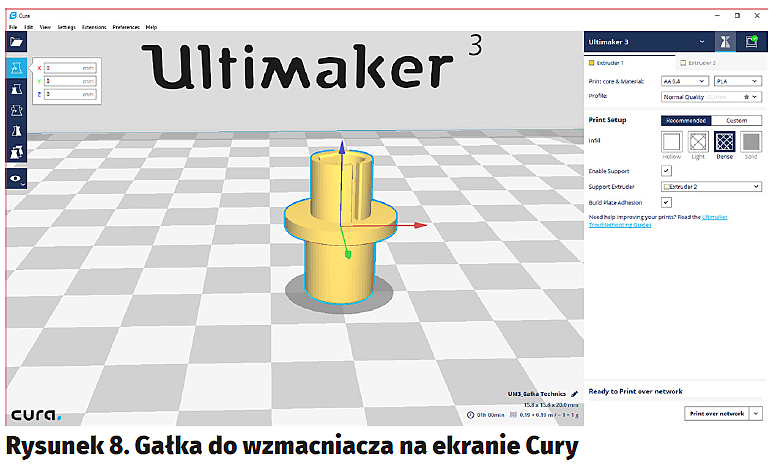Select the Move tool in the sidebar

(16, 68)
